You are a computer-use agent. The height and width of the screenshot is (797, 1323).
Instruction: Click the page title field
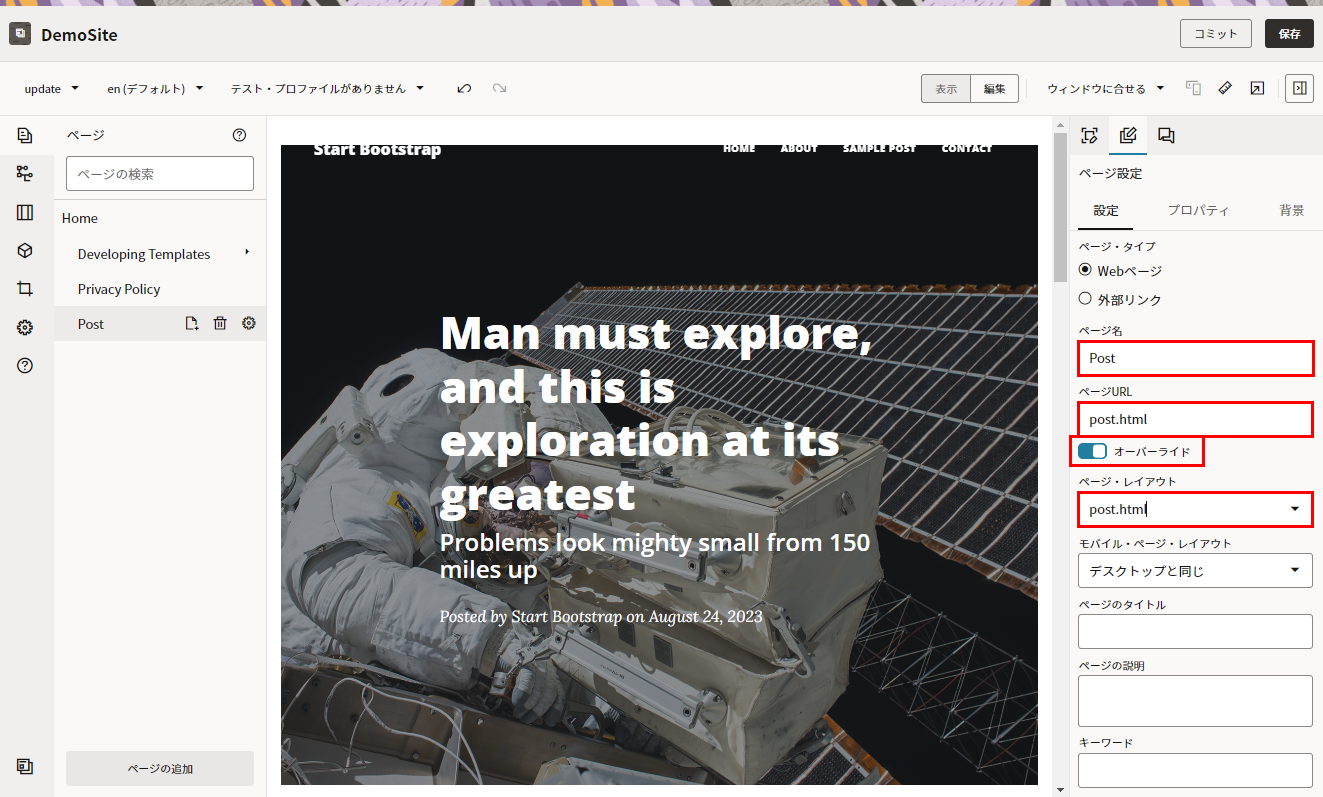pyautogui.click(x=1195, y=631)
